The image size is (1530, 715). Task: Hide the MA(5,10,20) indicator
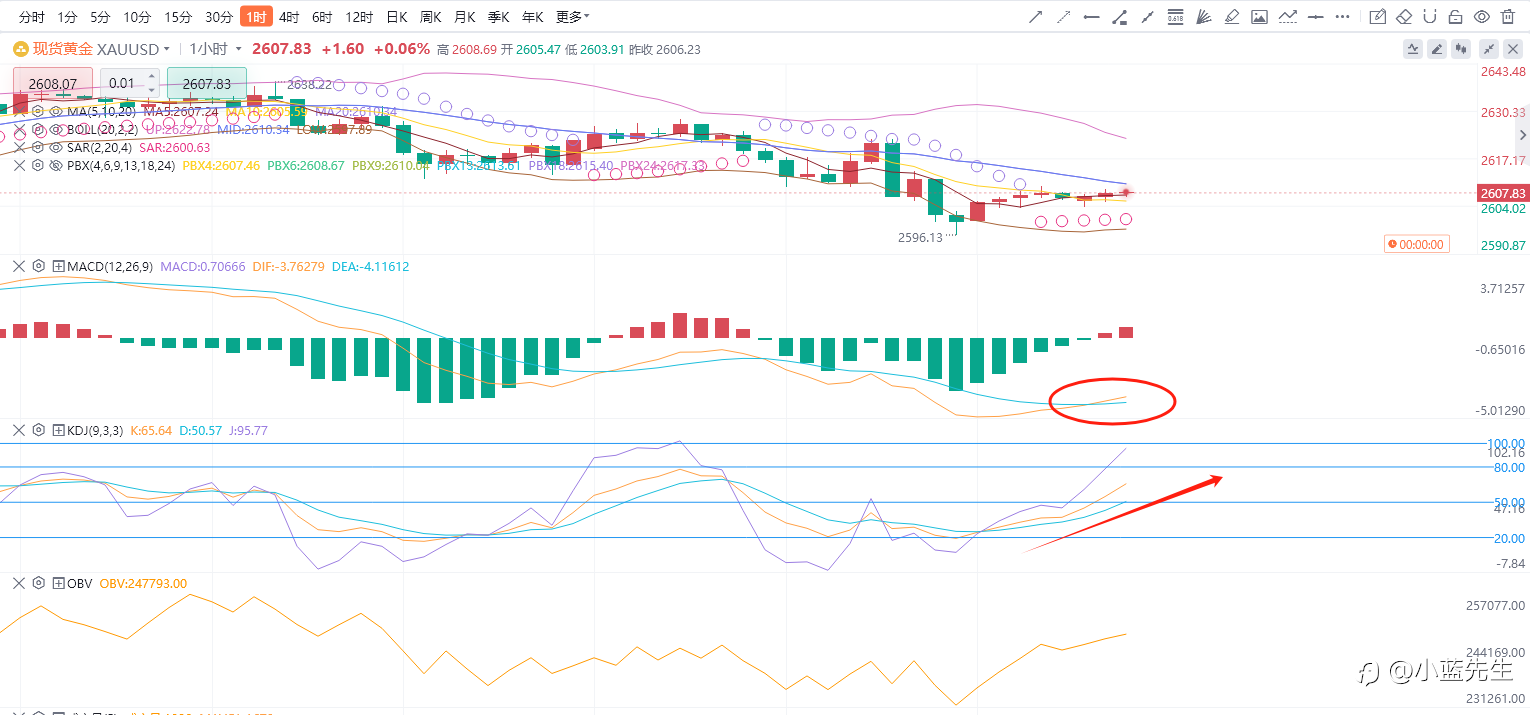pos(56,111)
